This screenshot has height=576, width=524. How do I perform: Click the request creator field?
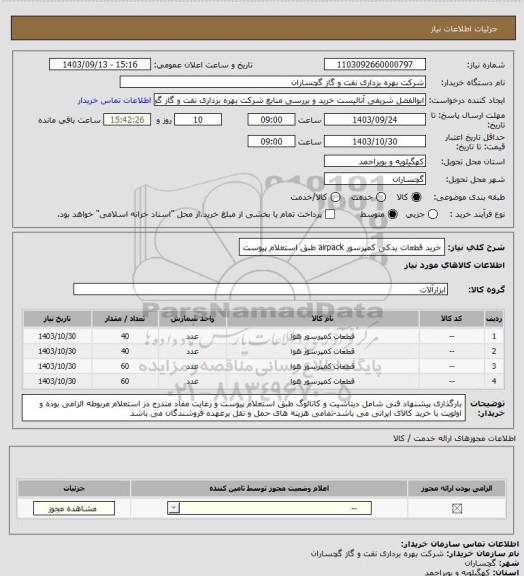pyautogui.click(x=290, y=100)
